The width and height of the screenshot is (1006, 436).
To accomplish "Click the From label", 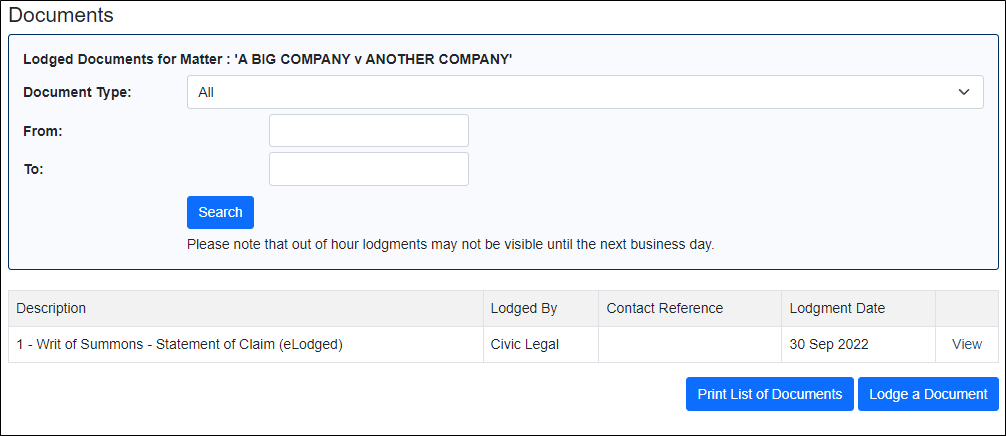I will pyautogui.click(x=42, y=131).
